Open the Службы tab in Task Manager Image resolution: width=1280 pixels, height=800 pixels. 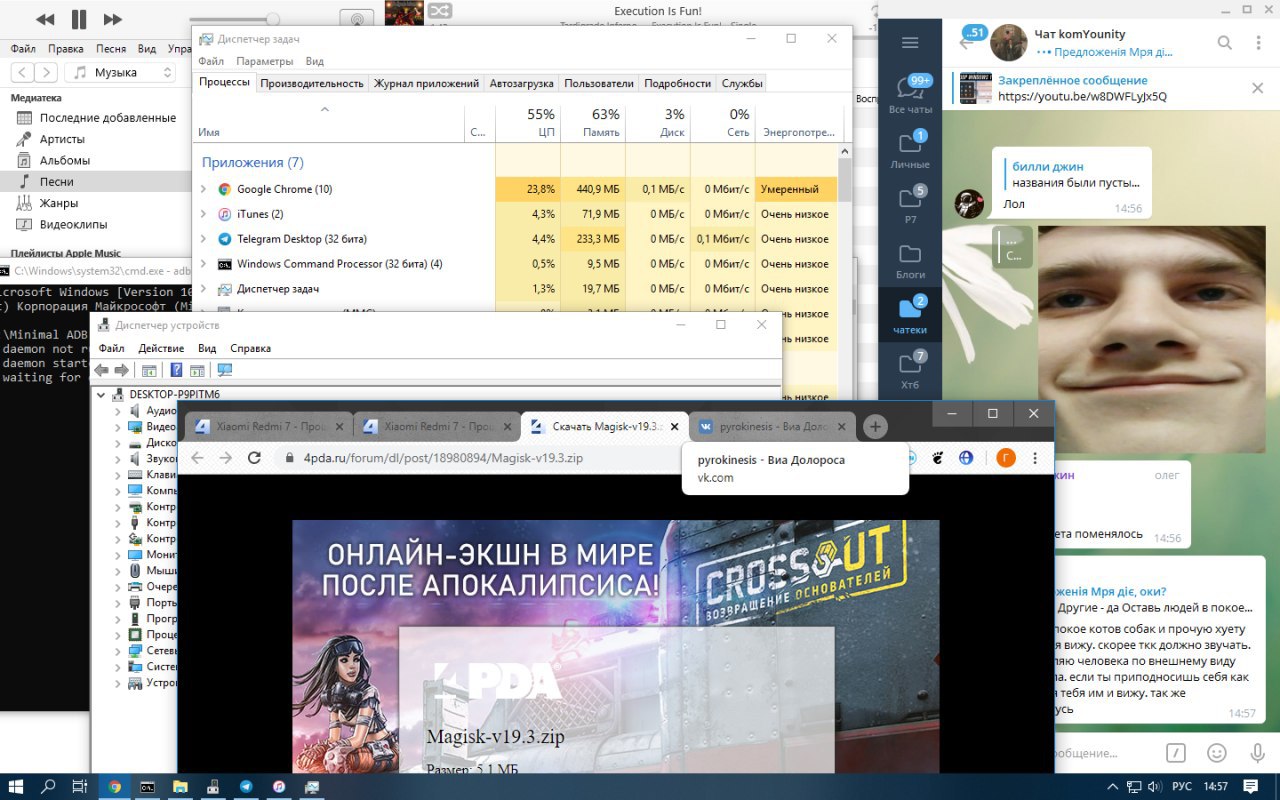coord(742,83)
